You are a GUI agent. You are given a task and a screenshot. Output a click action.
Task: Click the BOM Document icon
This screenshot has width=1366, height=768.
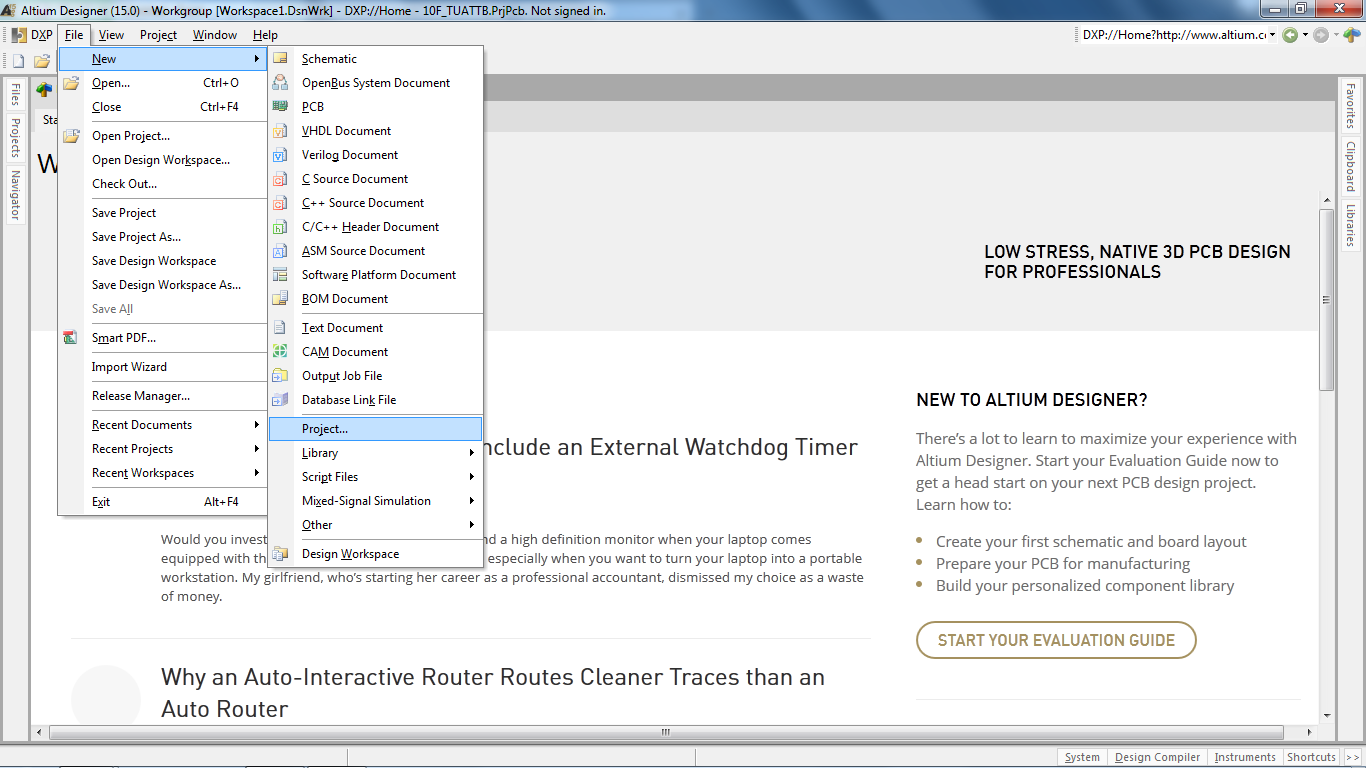(281, 299)
